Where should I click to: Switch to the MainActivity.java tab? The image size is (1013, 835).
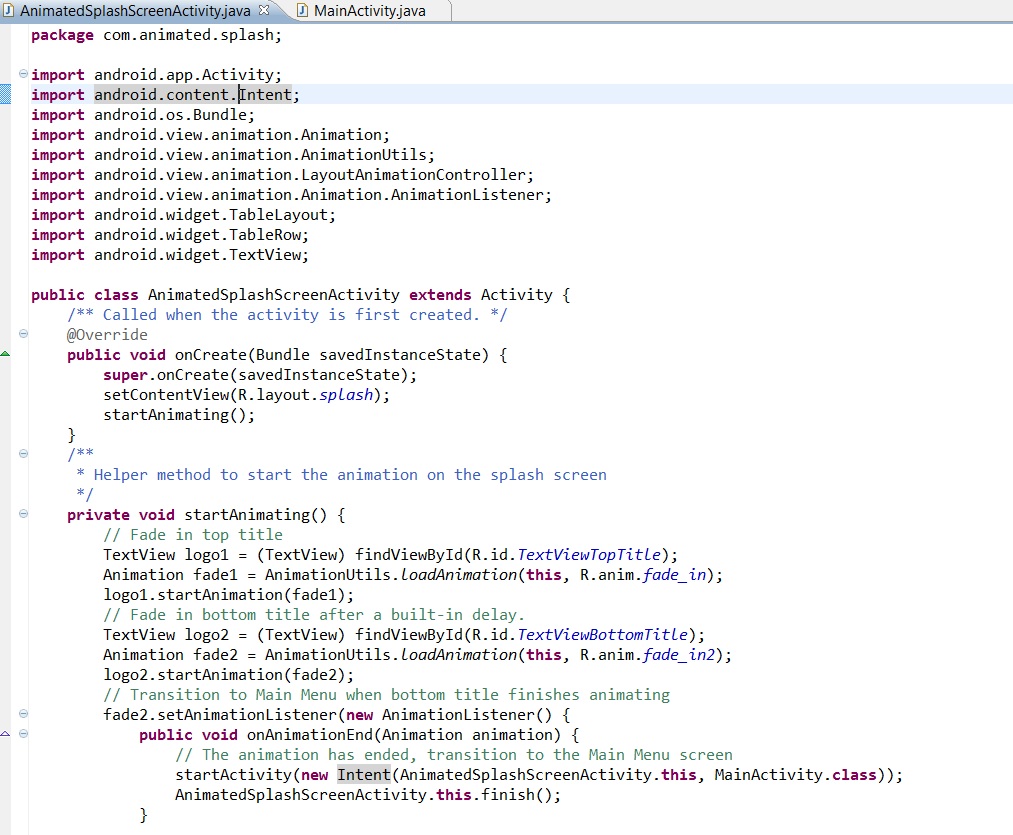point(370,11)
